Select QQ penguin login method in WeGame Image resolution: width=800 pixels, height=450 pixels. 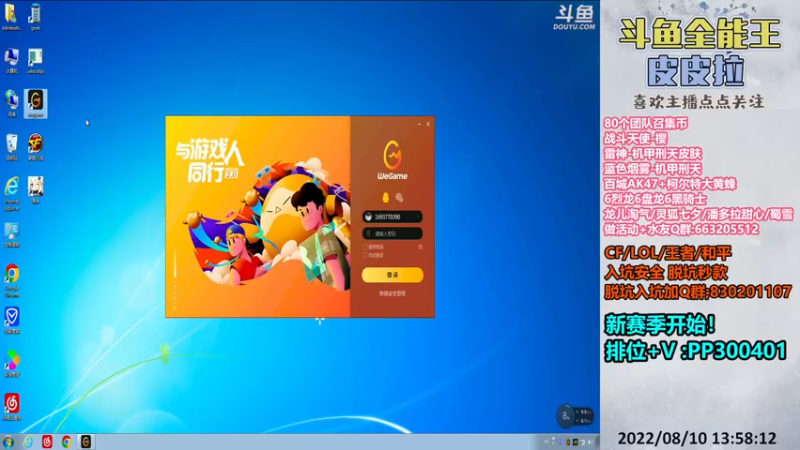(x=386, y=197)
